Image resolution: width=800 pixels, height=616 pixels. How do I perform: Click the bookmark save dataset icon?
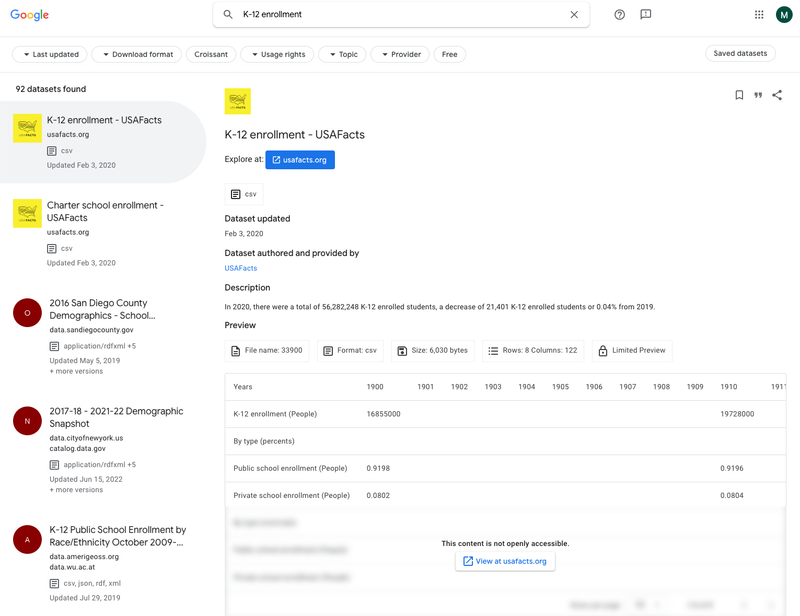point(739,95)
